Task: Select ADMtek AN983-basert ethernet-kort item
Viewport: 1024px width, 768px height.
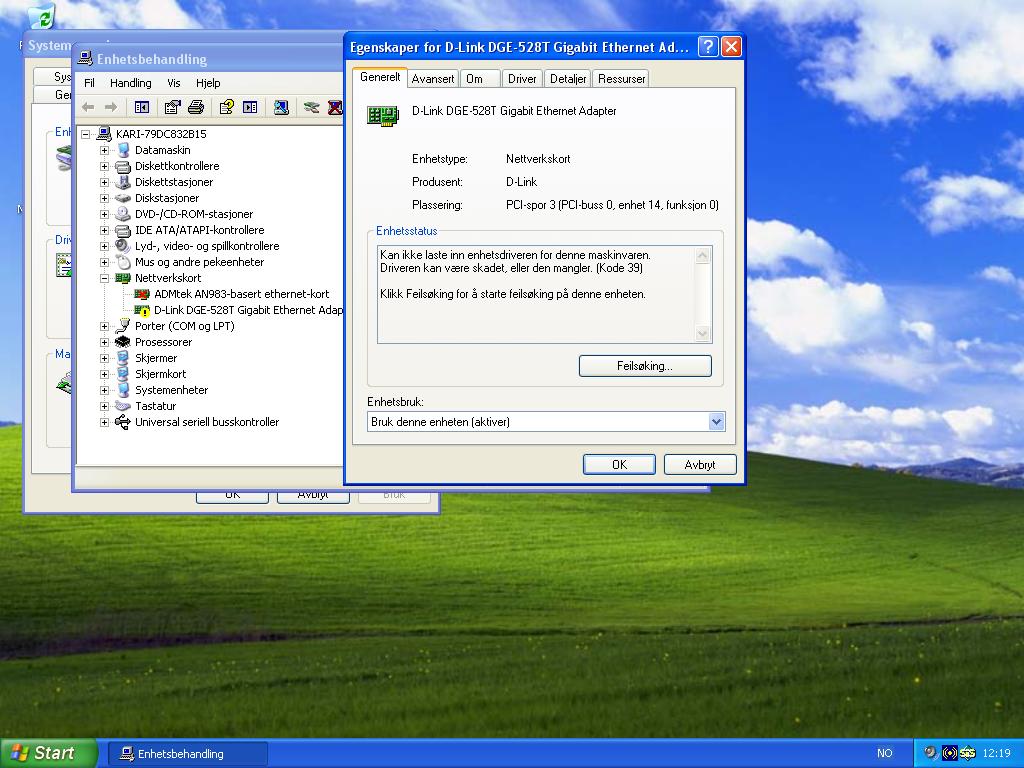Action: [x=242, y=294]
